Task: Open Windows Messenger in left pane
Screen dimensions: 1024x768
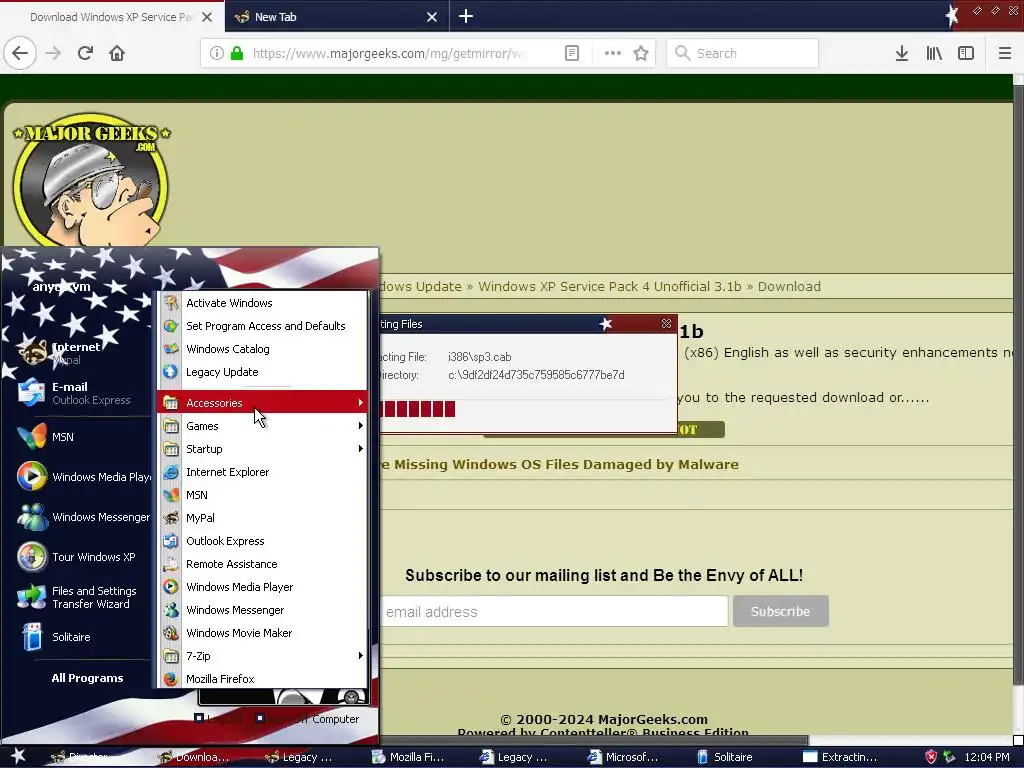Action: pyautogui.click(x=82, y=517)
